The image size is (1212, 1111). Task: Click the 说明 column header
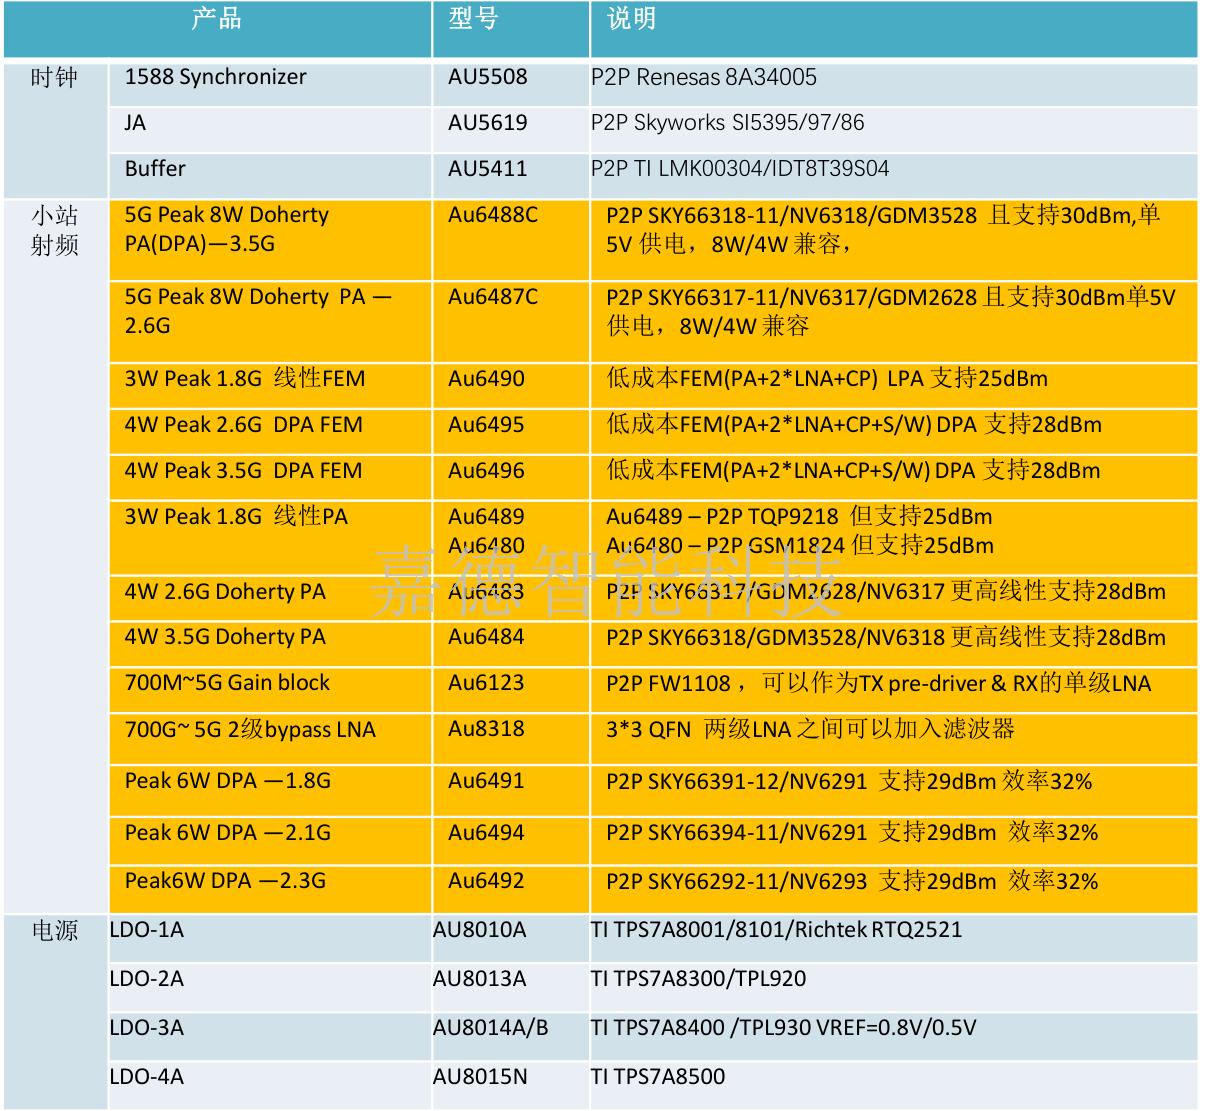[631, 20]
